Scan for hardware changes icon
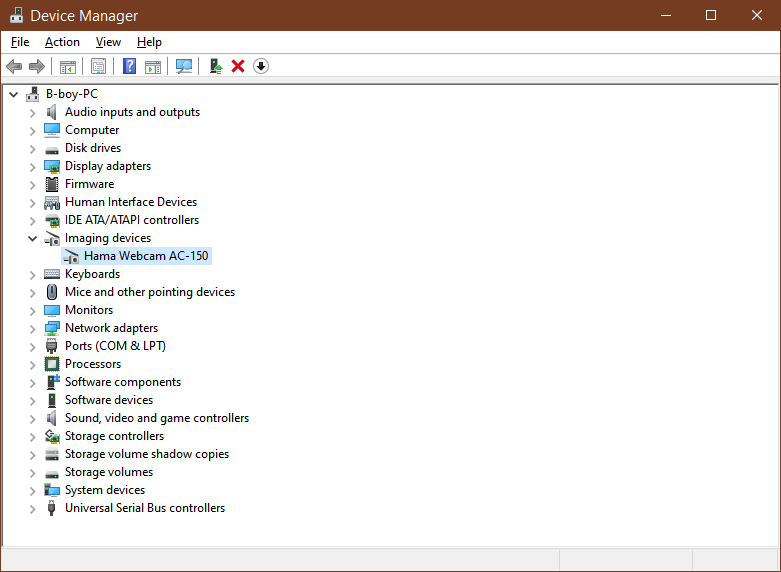Viewport: 781px width, 572px height. 184,66
